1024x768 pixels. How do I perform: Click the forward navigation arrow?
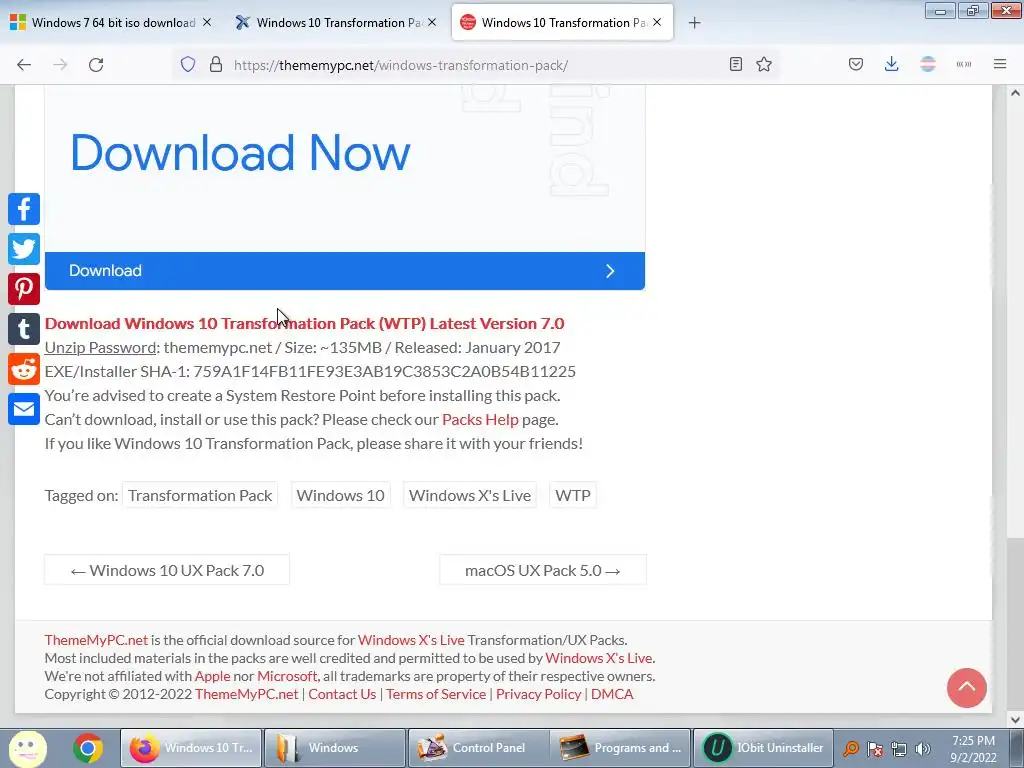tap(60, 65)
